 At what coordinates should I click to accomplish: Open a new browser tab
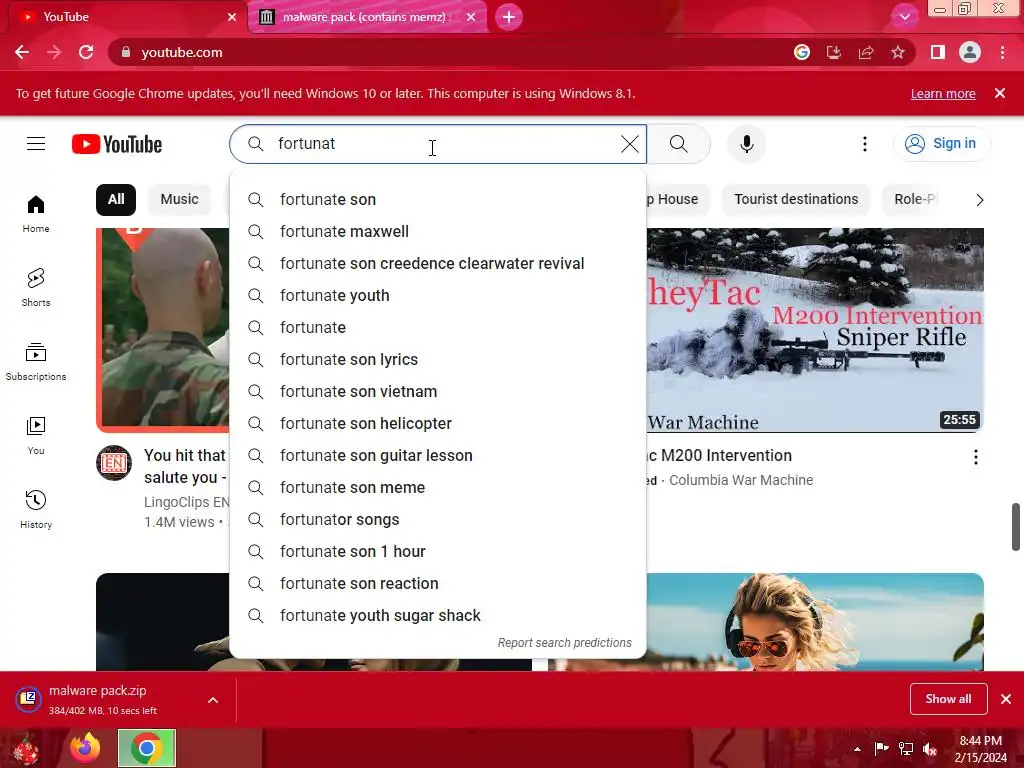click(509, 17)
